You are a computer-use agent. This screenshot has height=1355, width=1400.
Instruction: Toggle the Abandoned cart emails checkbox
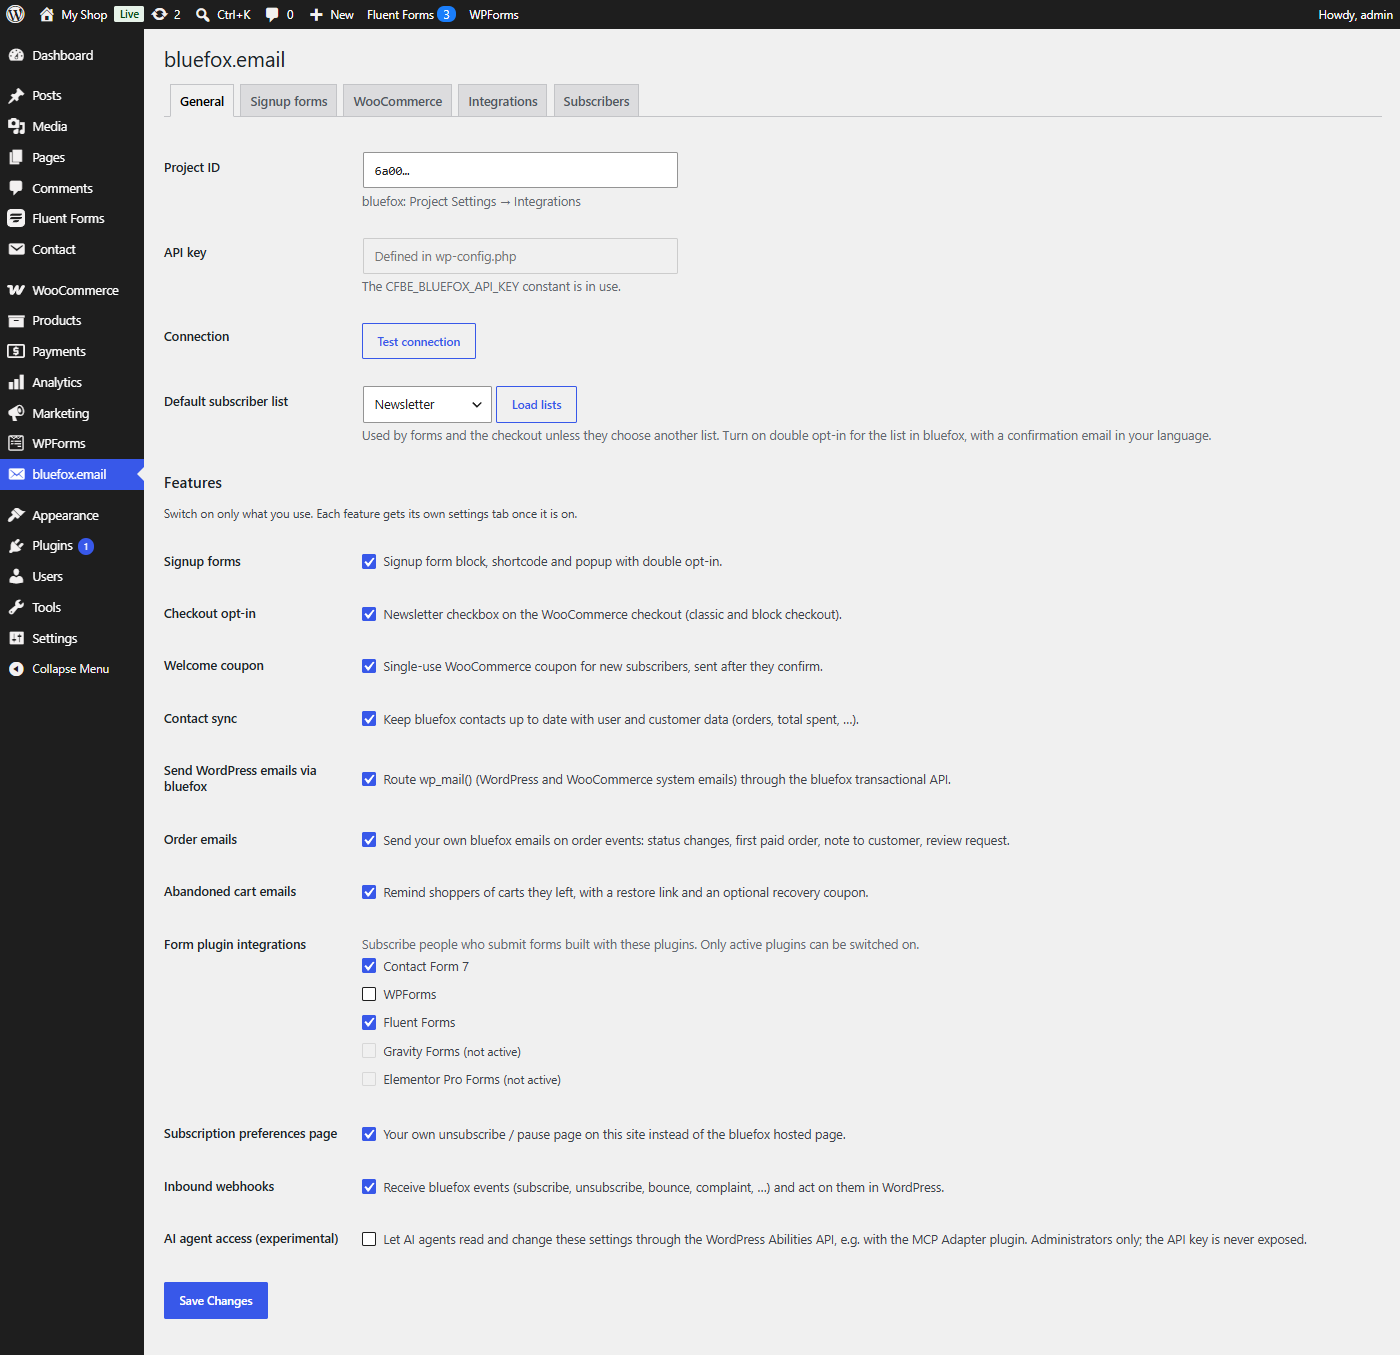[369, 892]
